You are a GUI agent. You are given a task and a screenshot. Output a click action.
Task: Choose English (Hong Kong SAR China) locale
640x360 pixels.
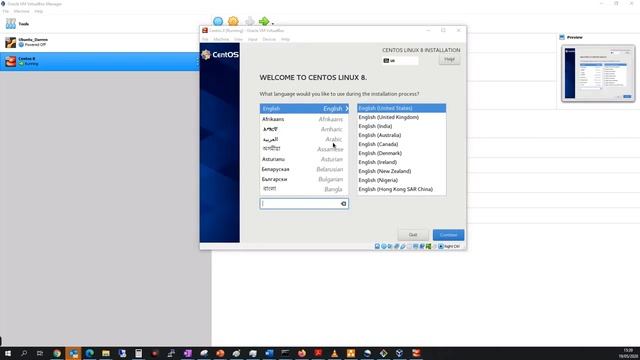(402, 189)
